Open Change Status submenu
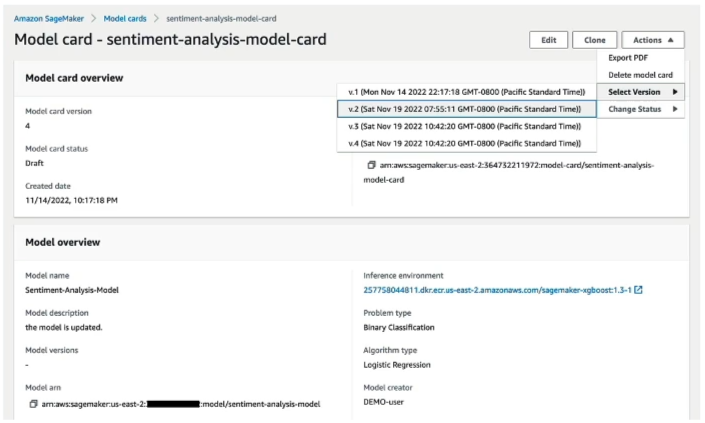Image resolution: width=705 pixels, height=423 pixels. tap(641, 109)
